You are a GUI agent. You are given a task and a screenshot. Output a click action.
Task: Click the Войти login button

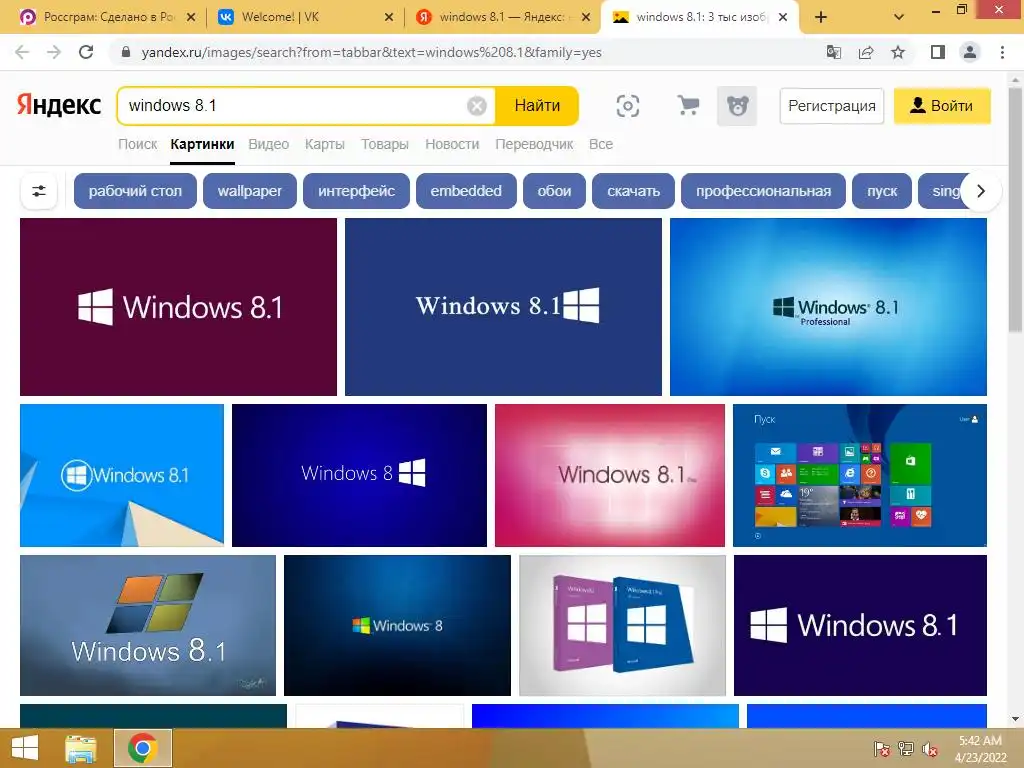(942, 106)
